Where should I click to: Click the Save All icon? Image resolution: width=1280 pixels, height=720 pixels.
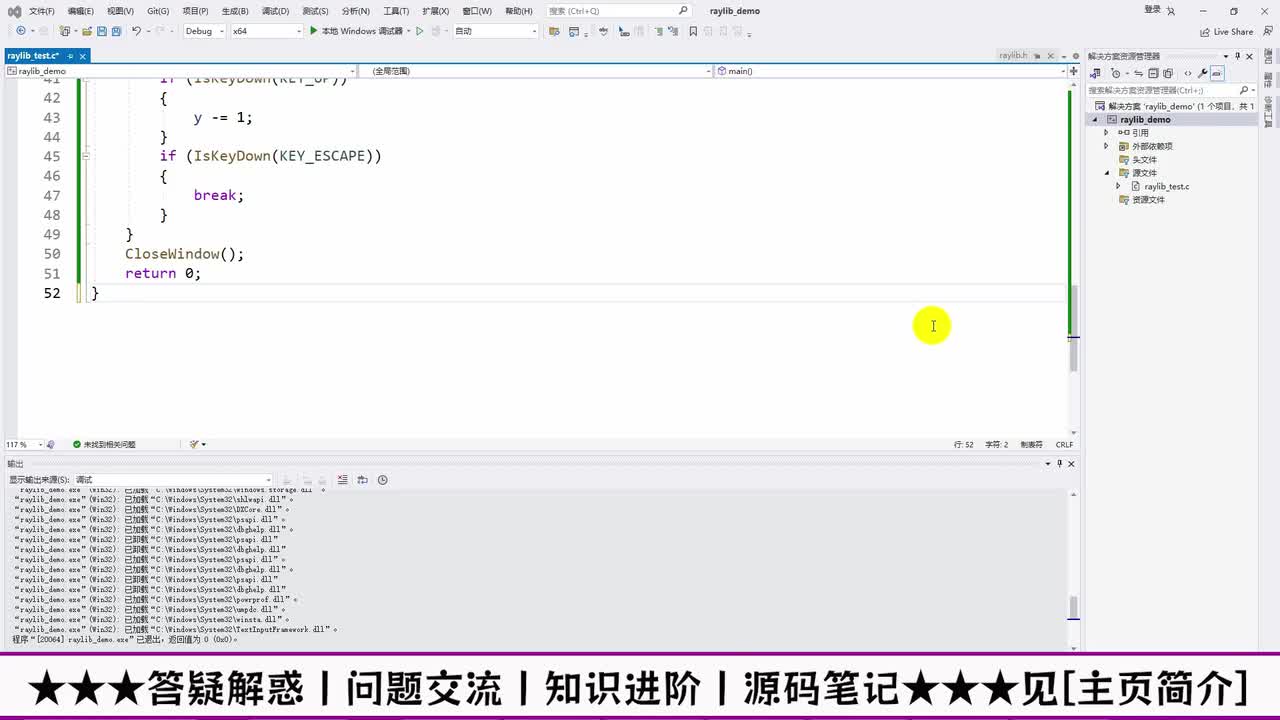[x=116, y=31]
